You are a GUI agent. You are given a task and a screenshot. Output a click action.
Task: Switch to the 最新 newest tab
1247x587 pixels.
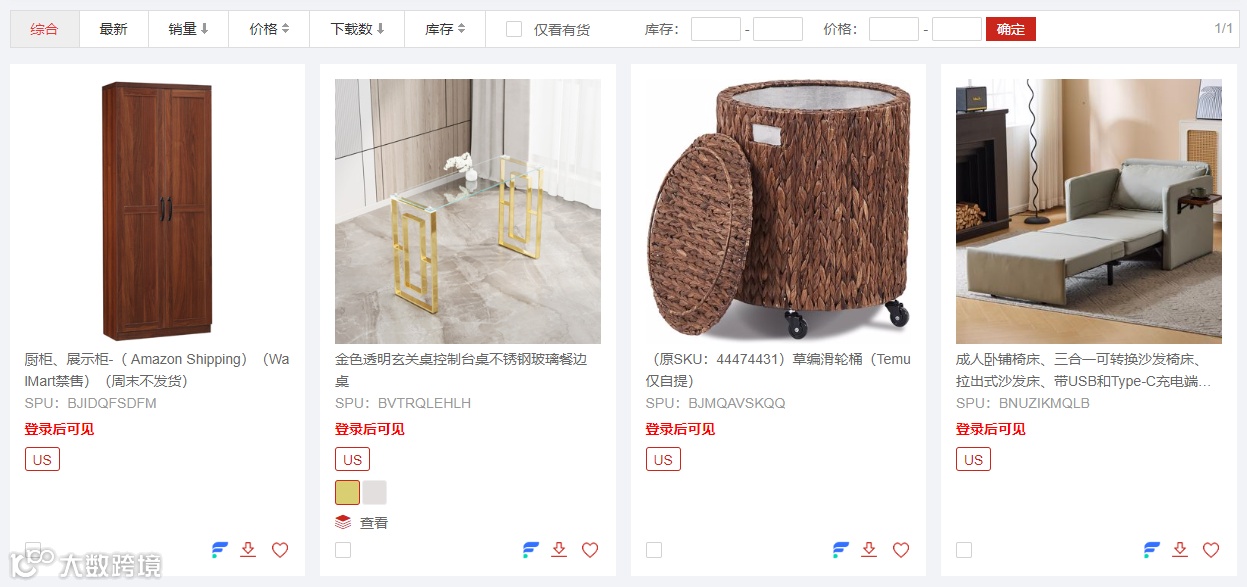[114, 29]
